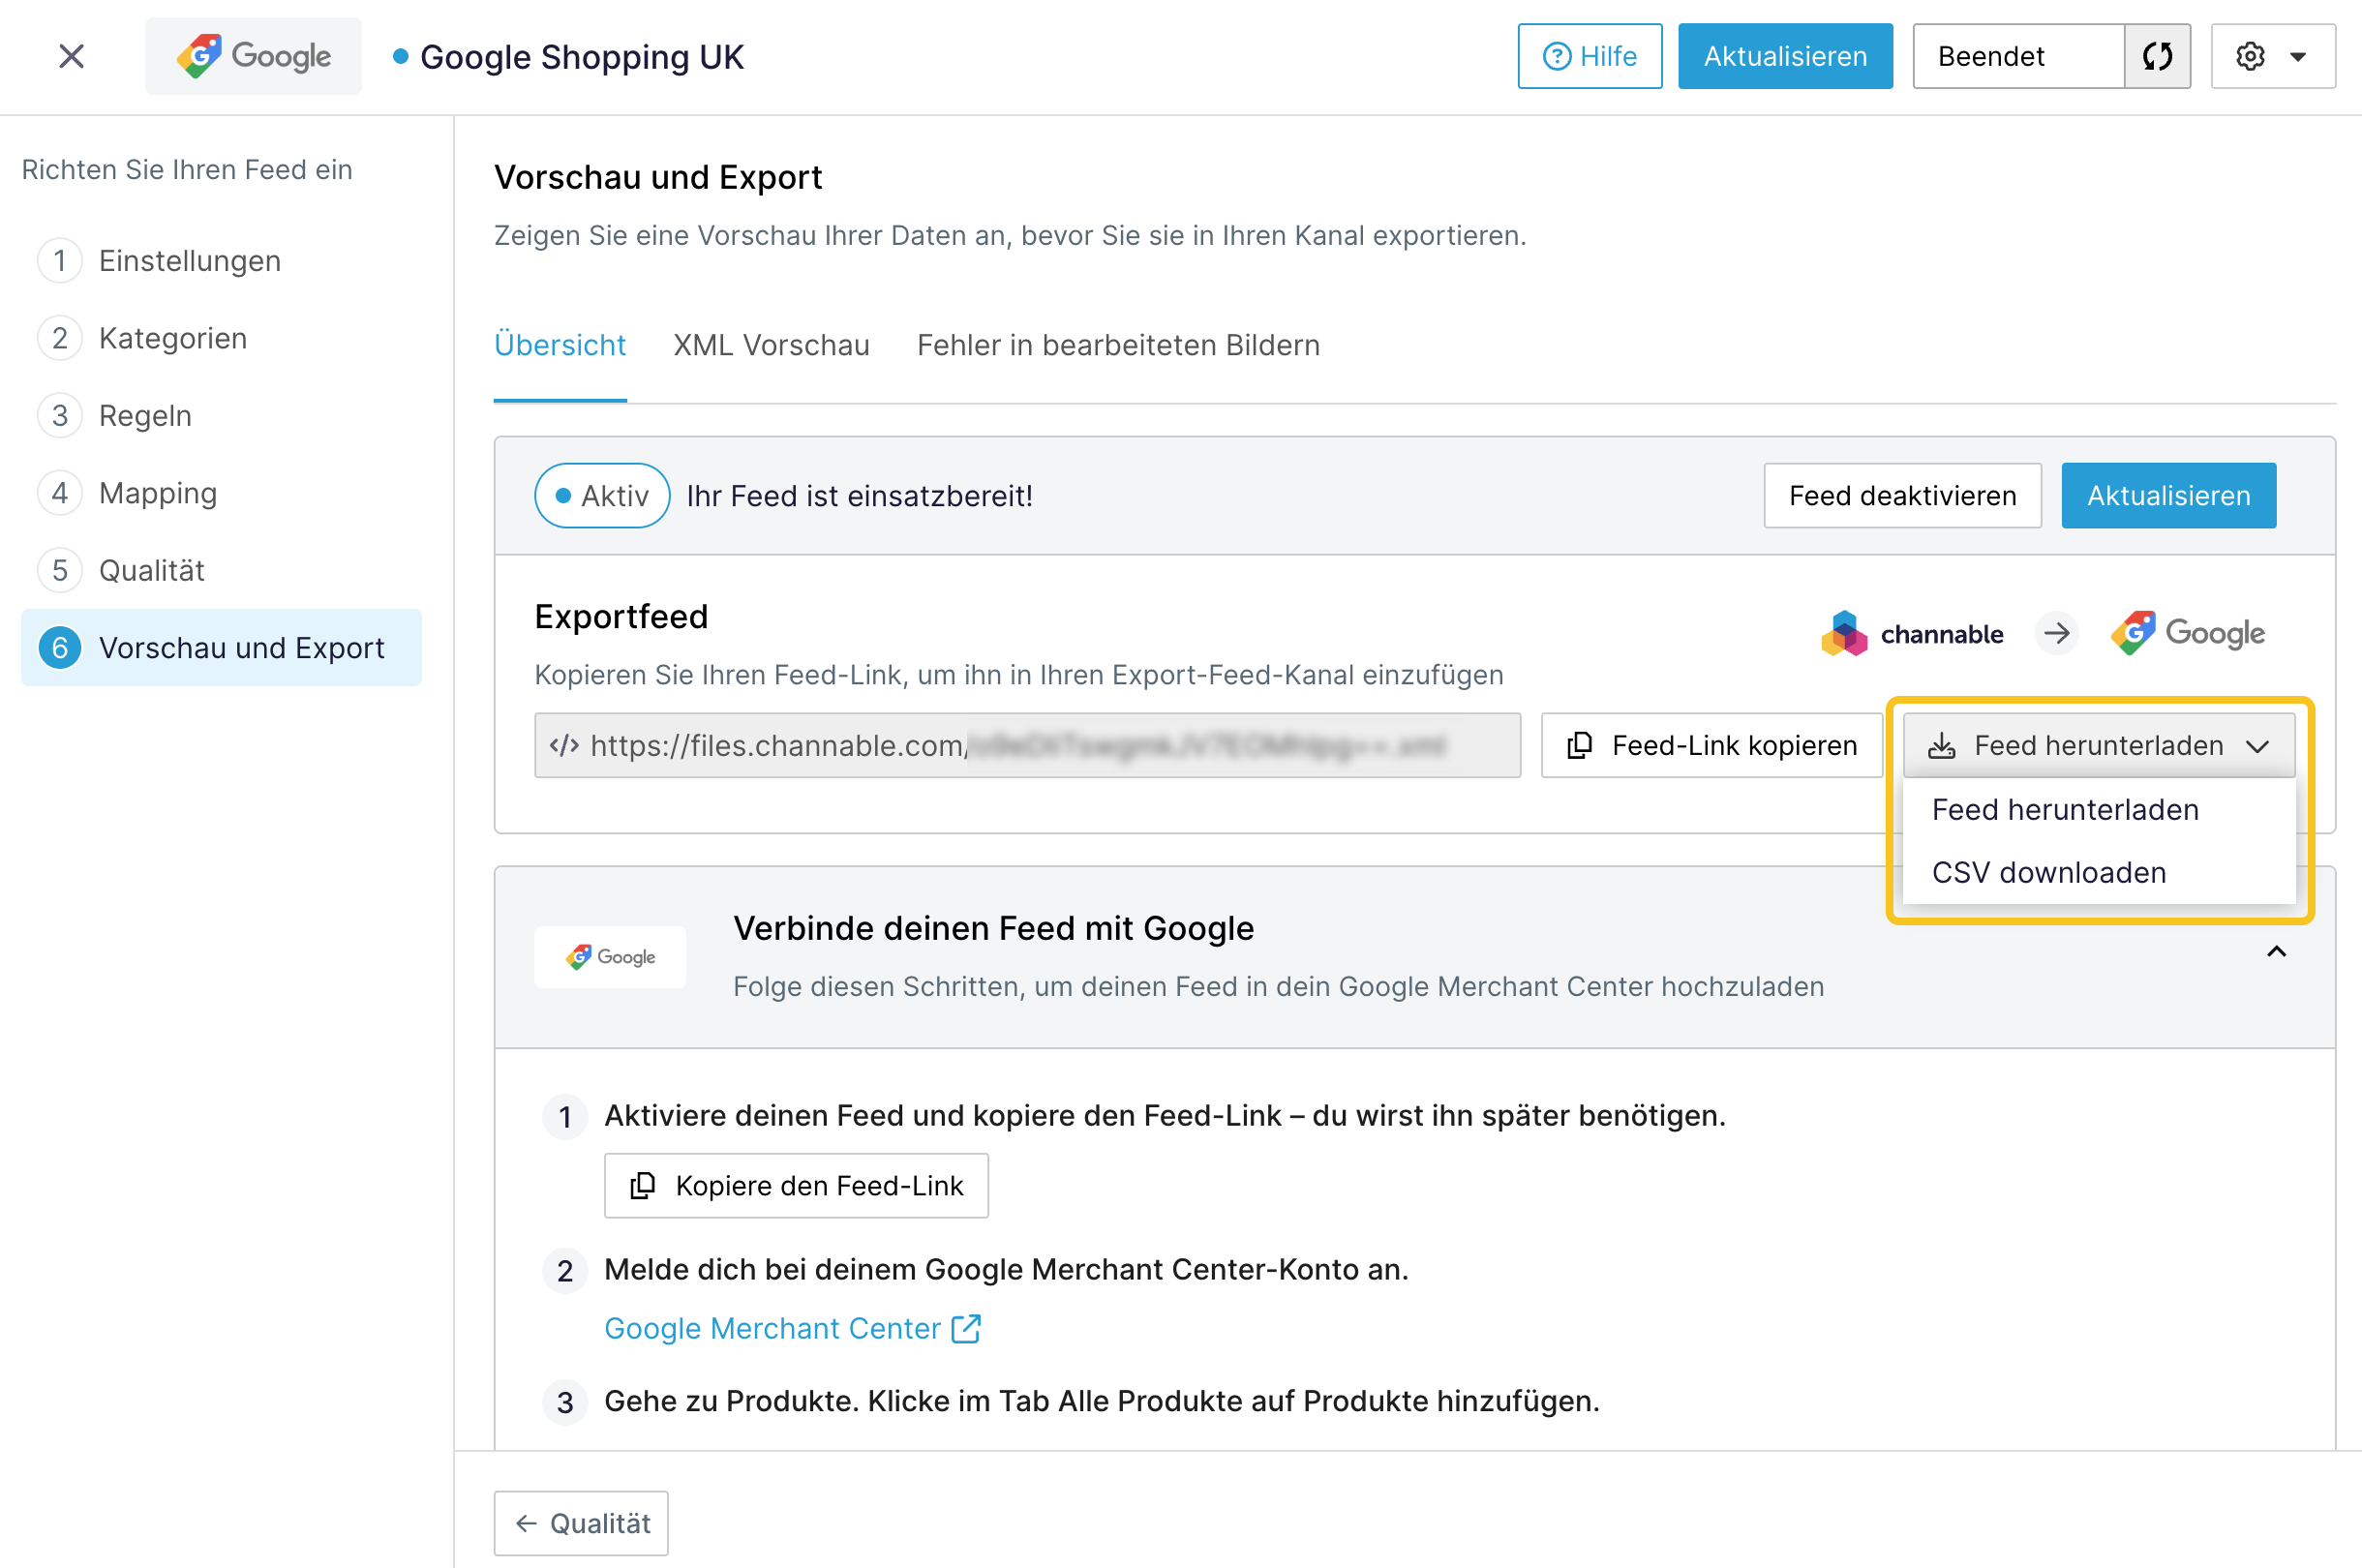The width and height of the screenshot is (2362, 1568).
Task: Click Feed deaktivieren button
Action: click(x=1902, y=495)
